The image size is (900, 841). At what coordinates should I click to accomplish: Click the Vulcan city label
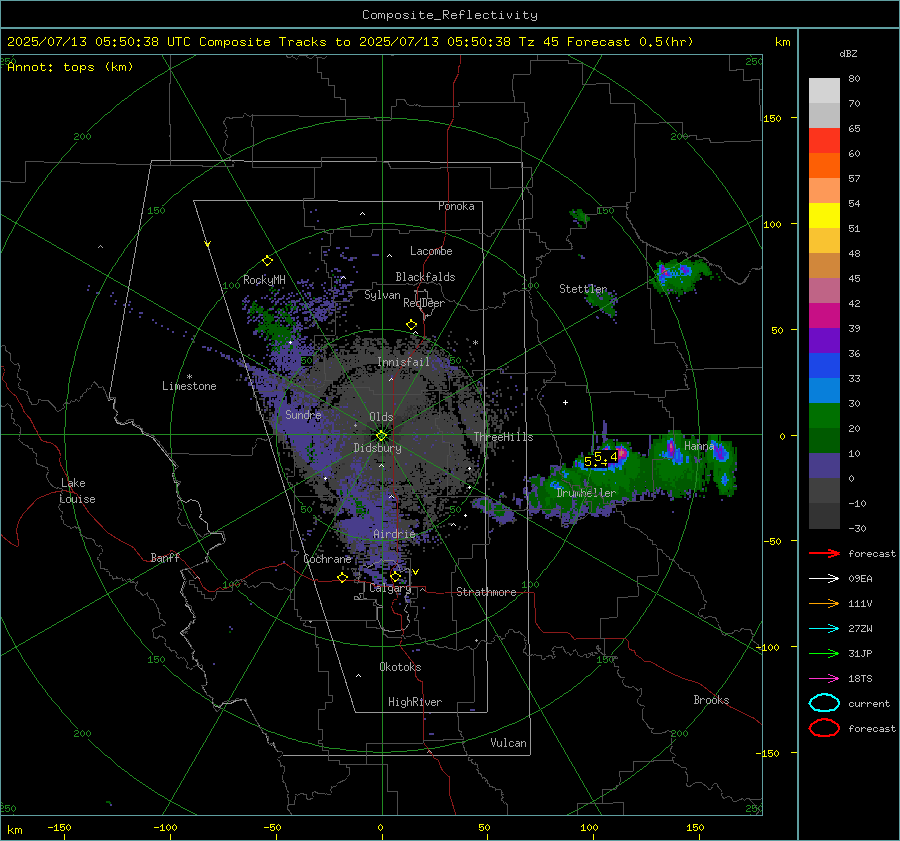point(508,743)
